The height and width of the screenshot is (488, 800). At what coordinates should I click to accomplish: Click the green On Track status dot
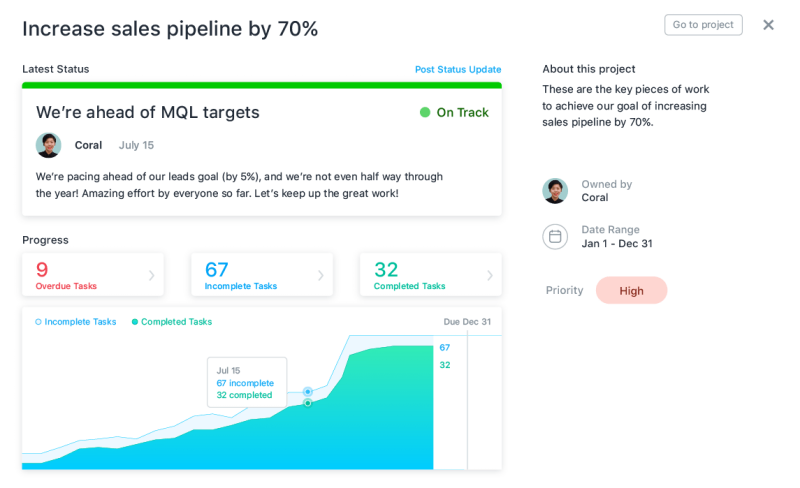tap(424, 112)
